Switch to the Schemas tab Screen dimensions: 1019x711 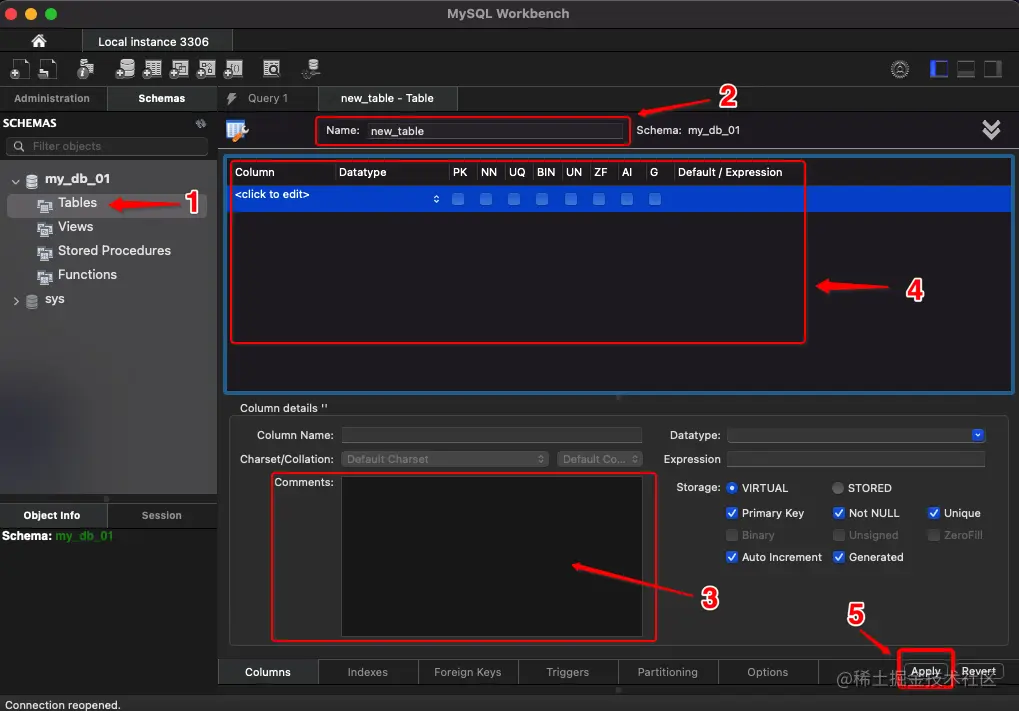[162, 98]
